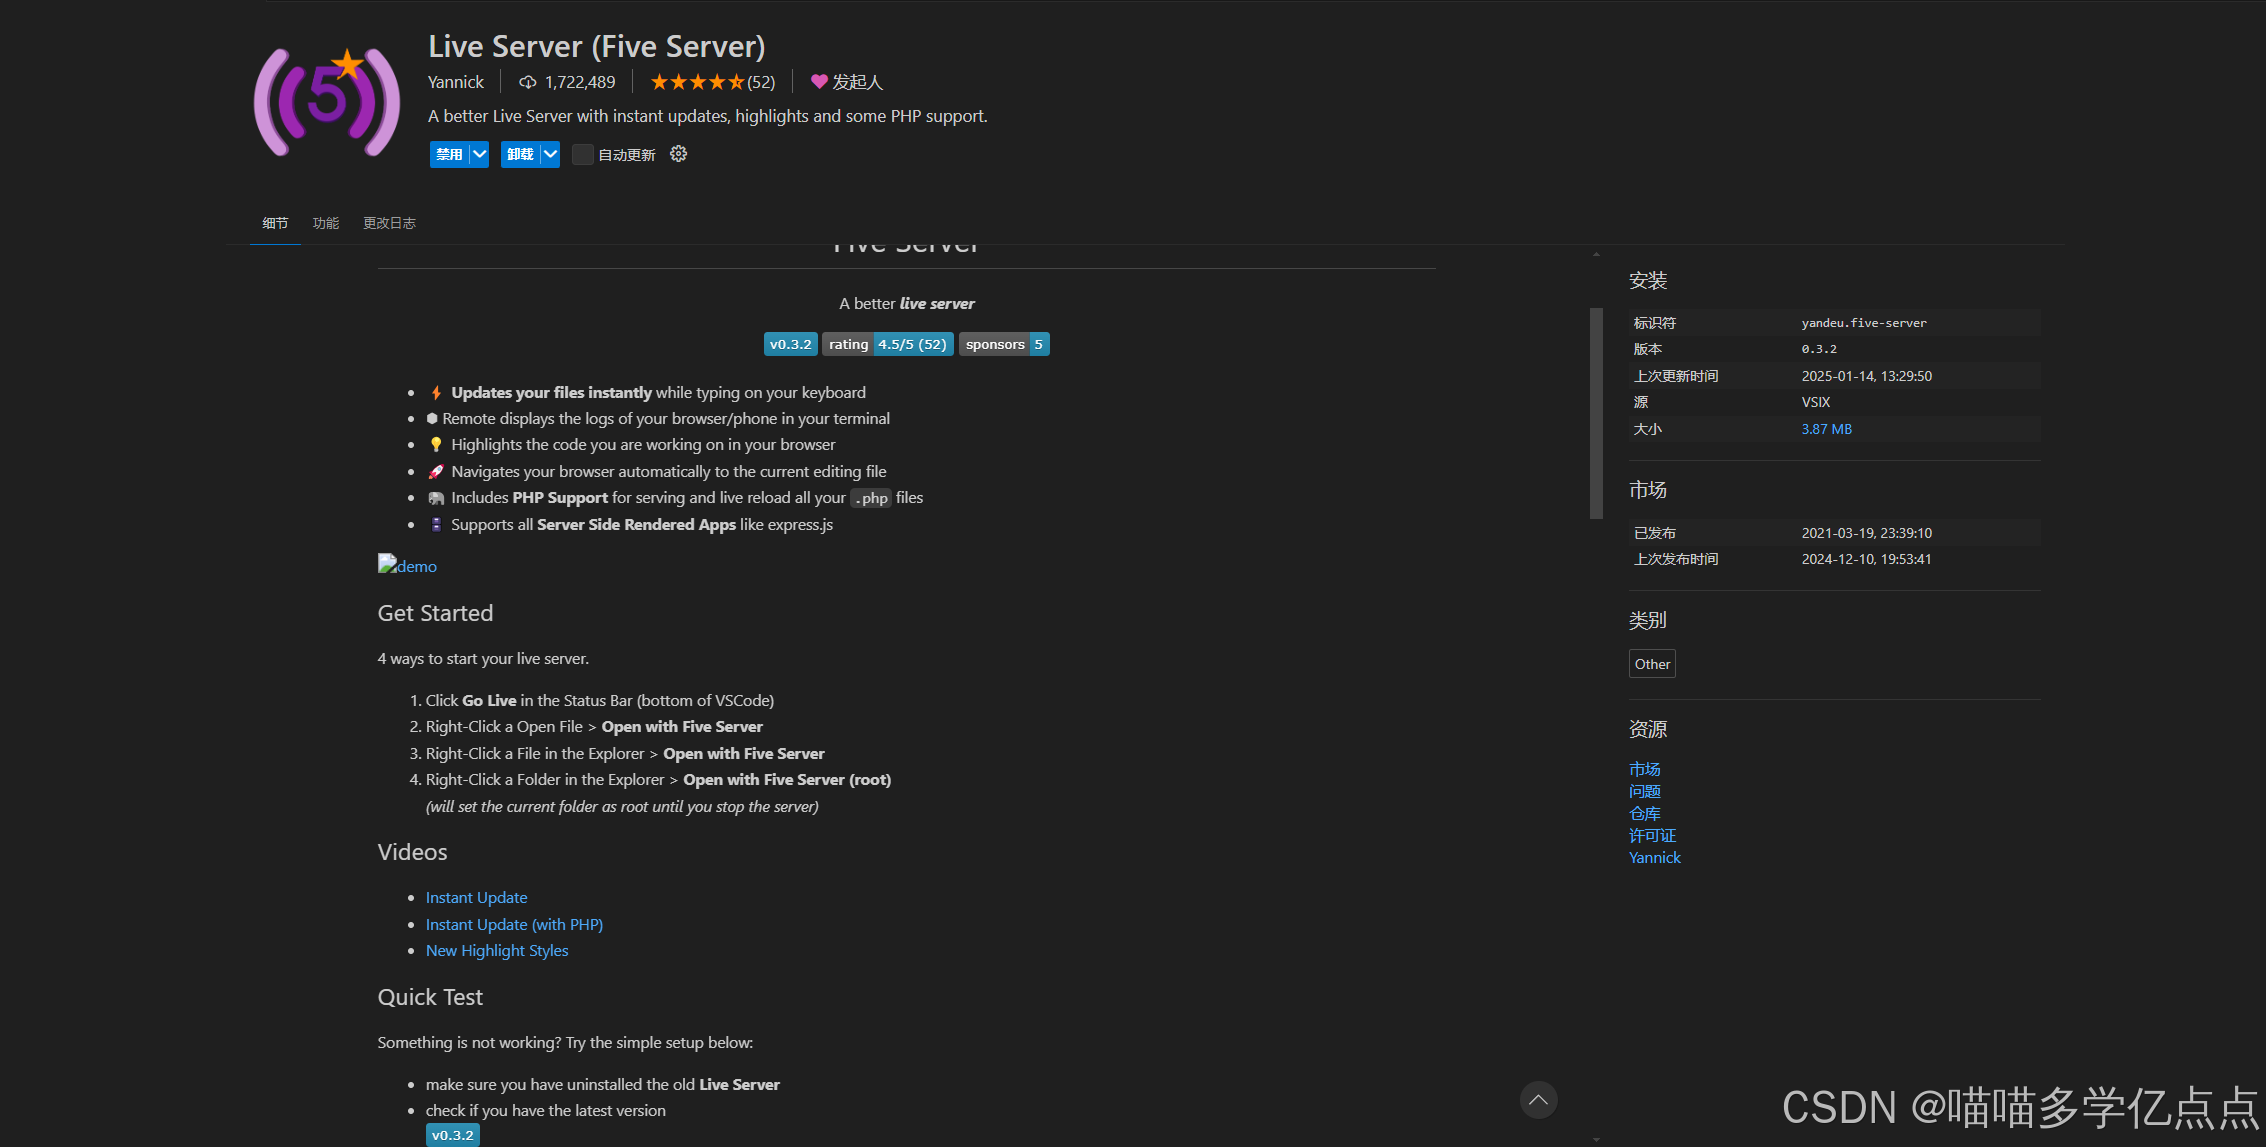Click the rocket emoji bullet
The image size is (2266, 1147).
[x=436, y=471]
